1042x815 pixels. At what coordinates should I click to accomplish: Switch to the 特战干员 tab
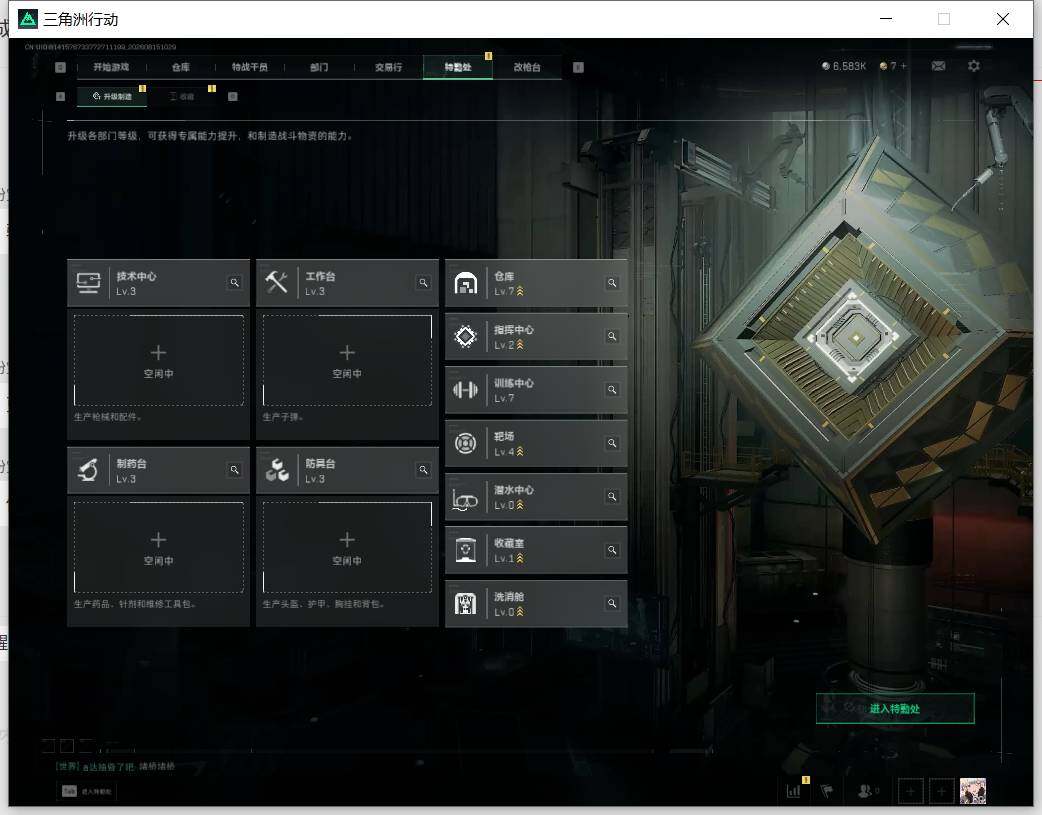click(250, 67)
